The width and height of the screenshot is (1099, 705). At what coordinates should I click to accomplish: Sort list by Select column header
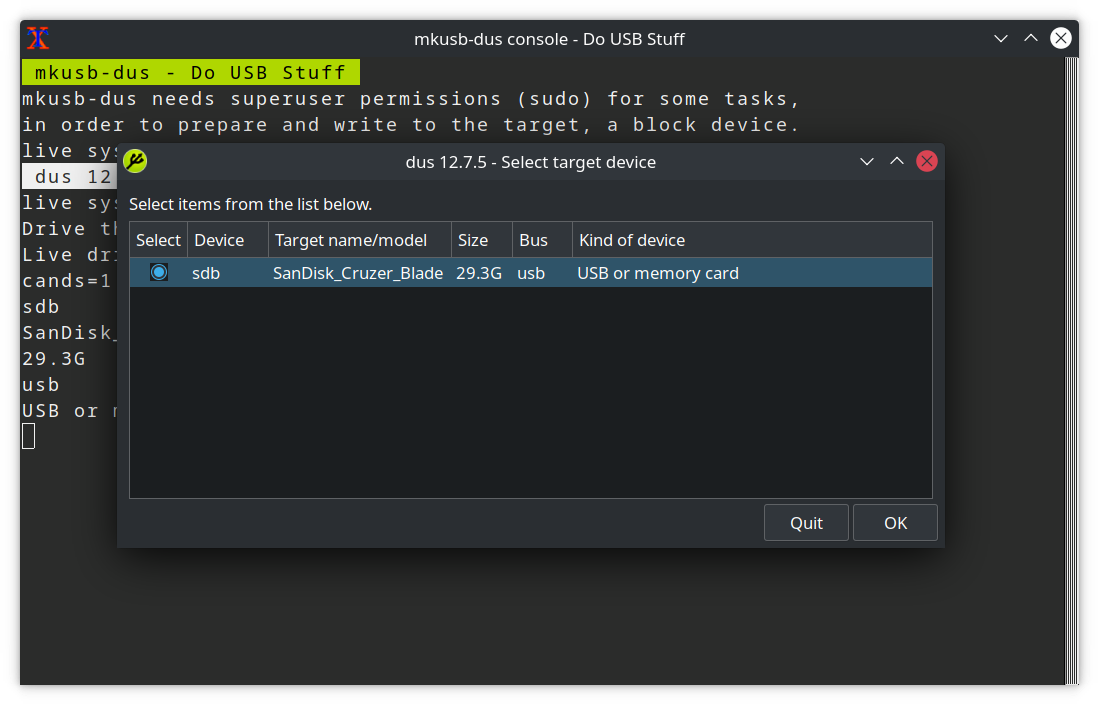(x=159, y=240)
